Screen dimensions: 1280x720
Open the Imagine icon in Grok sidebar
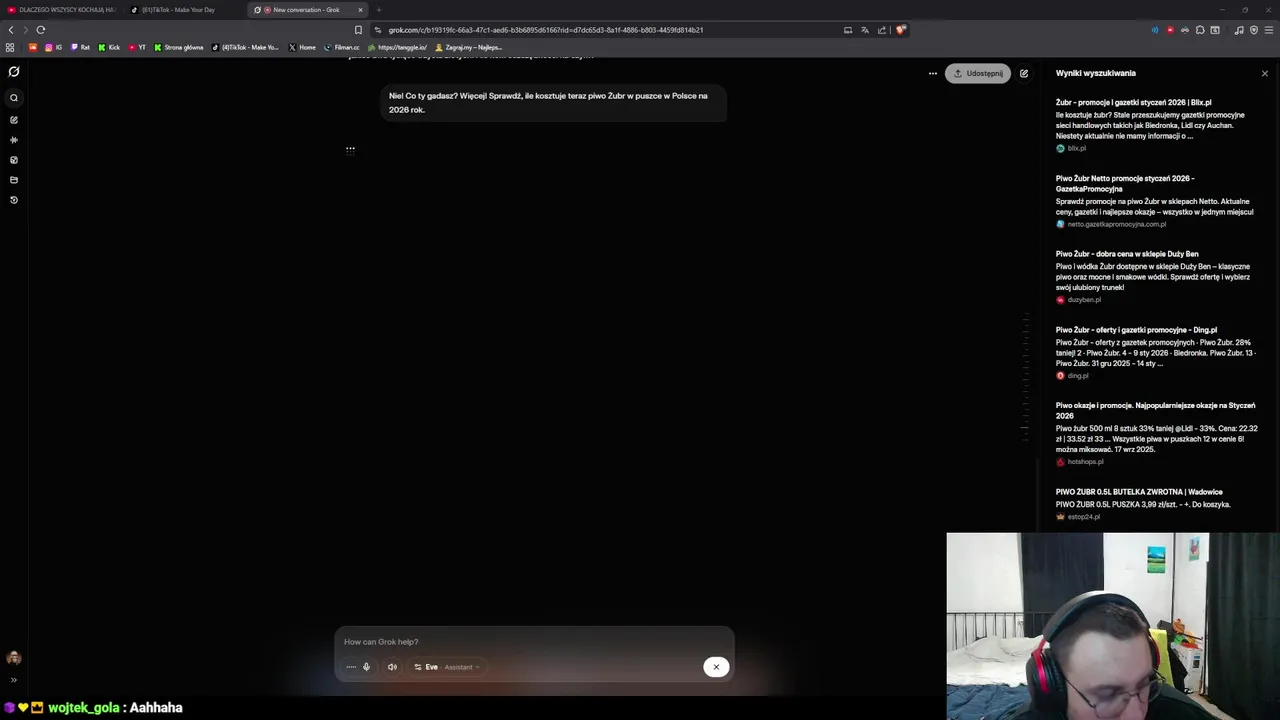tap(14, 160)
